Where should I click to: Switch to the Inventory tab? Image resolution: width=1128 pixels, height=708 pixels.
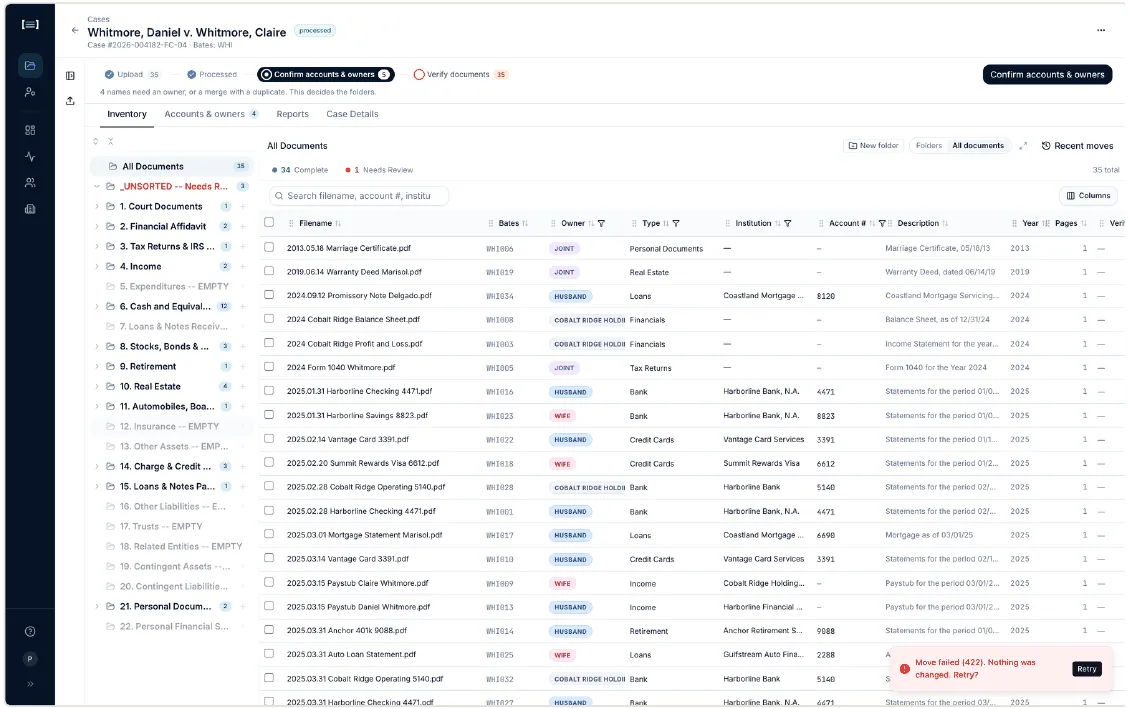(127, 114)
